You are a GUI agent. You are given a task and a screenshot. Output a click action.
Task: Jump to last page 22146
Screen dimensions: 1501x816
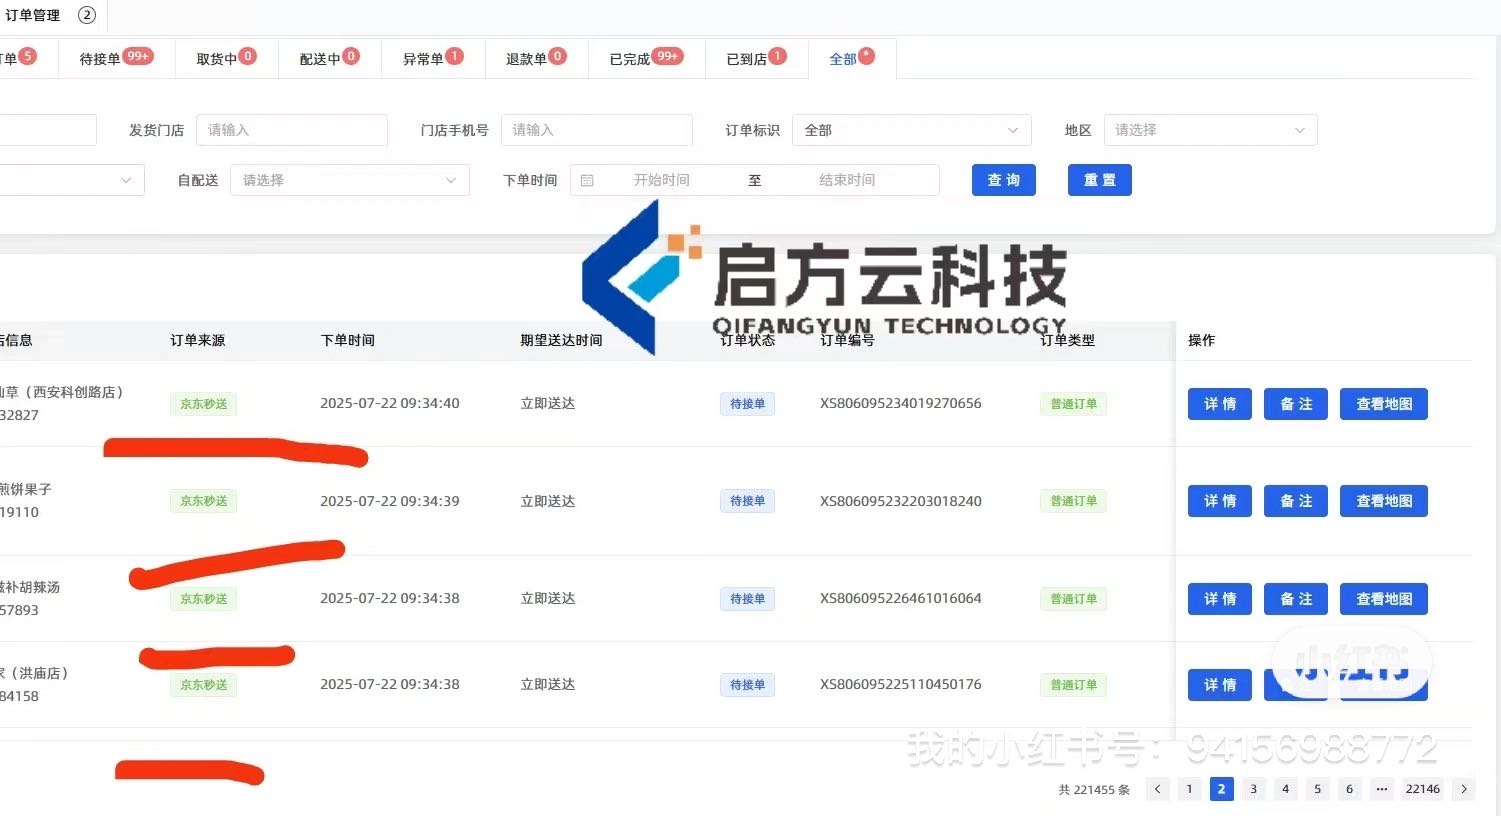[x=1423, y=789]
